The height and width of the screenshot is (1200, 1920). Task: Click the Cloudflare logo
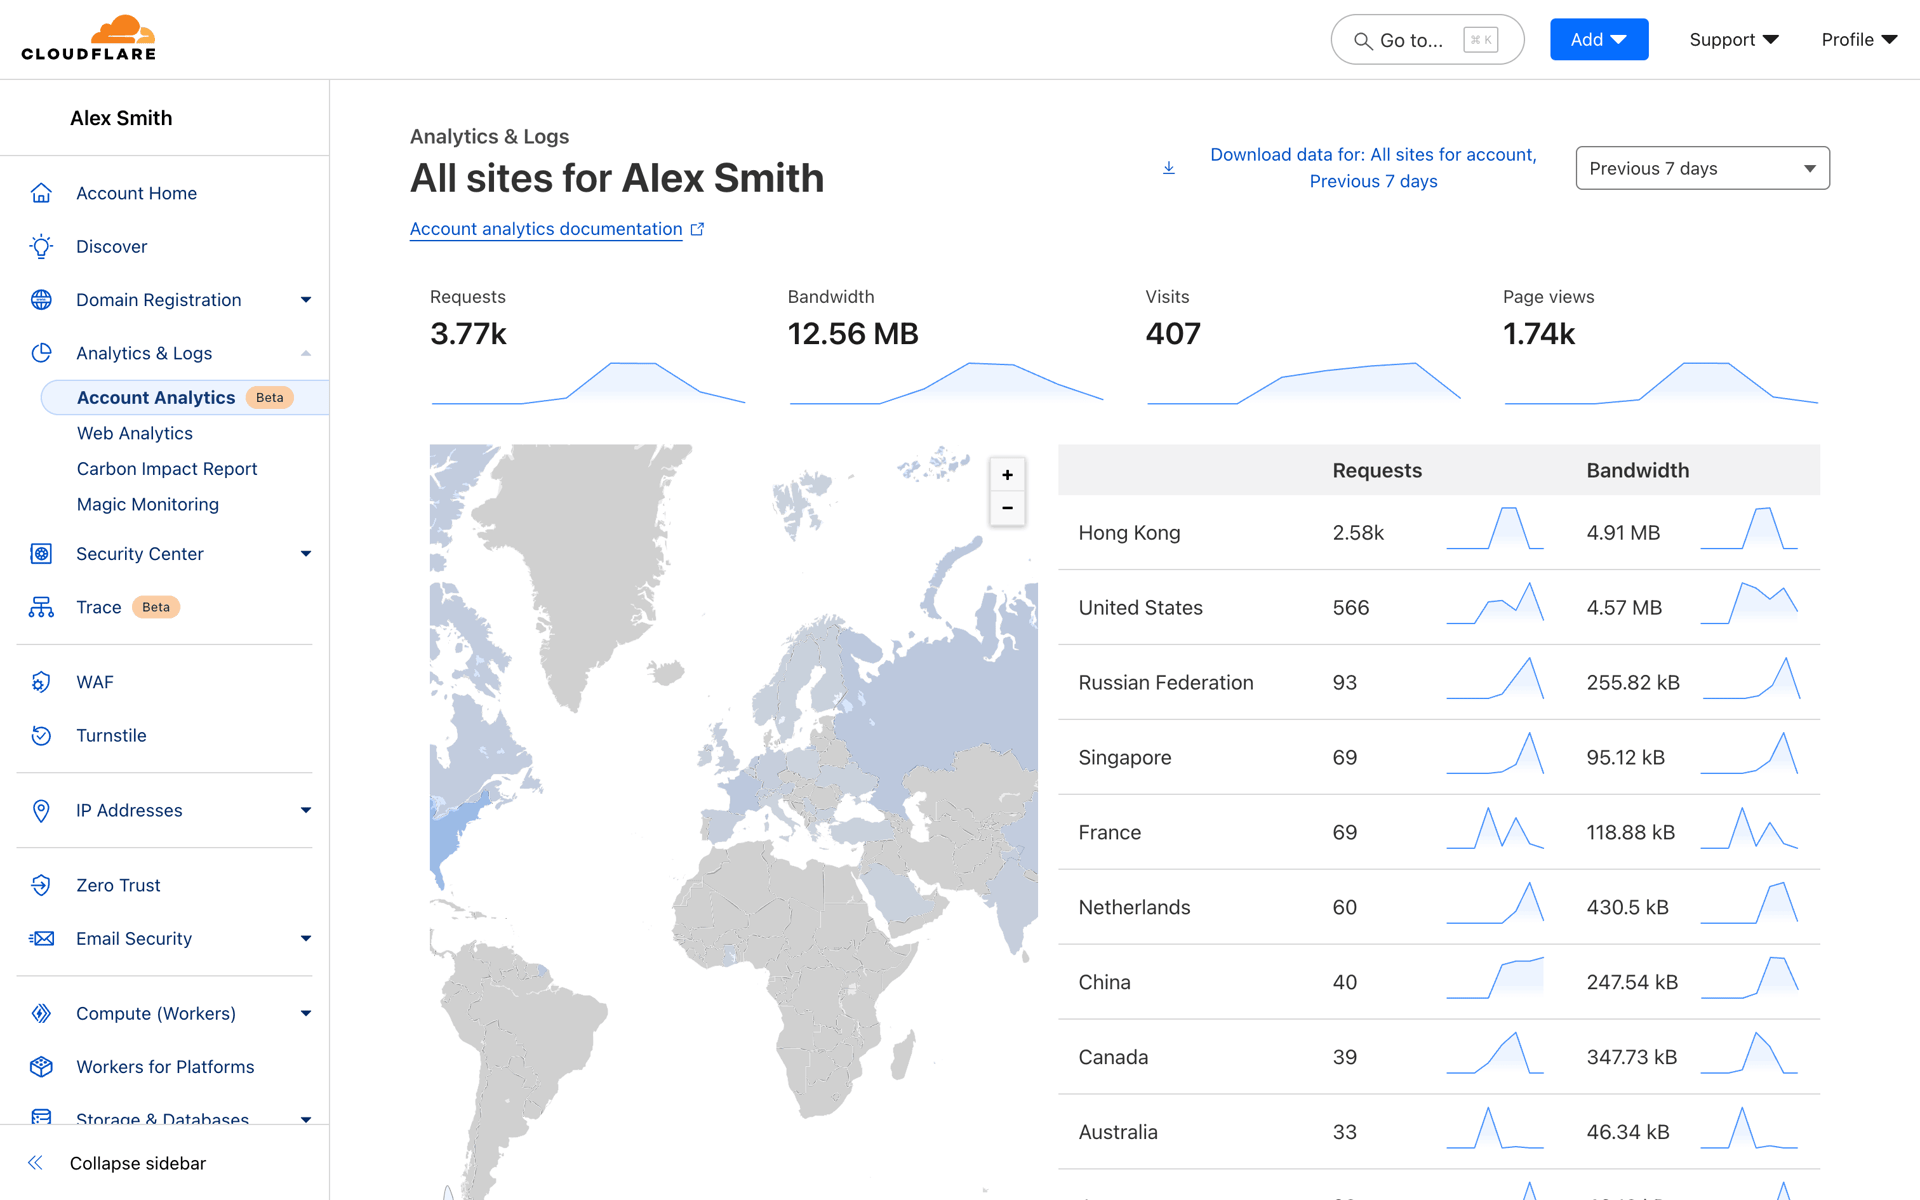(x=88, y=38)
